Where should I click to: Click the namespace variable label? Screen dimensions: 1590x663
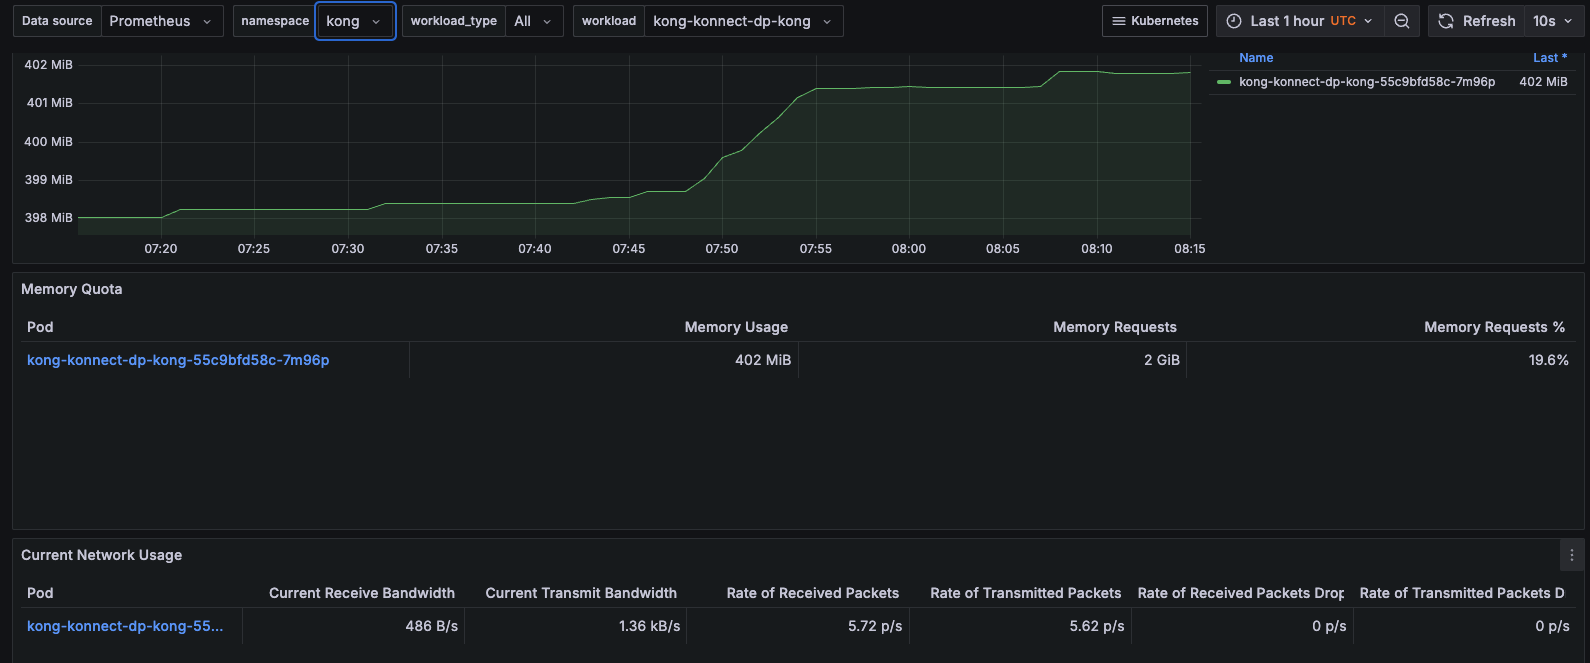coord(275,21)
